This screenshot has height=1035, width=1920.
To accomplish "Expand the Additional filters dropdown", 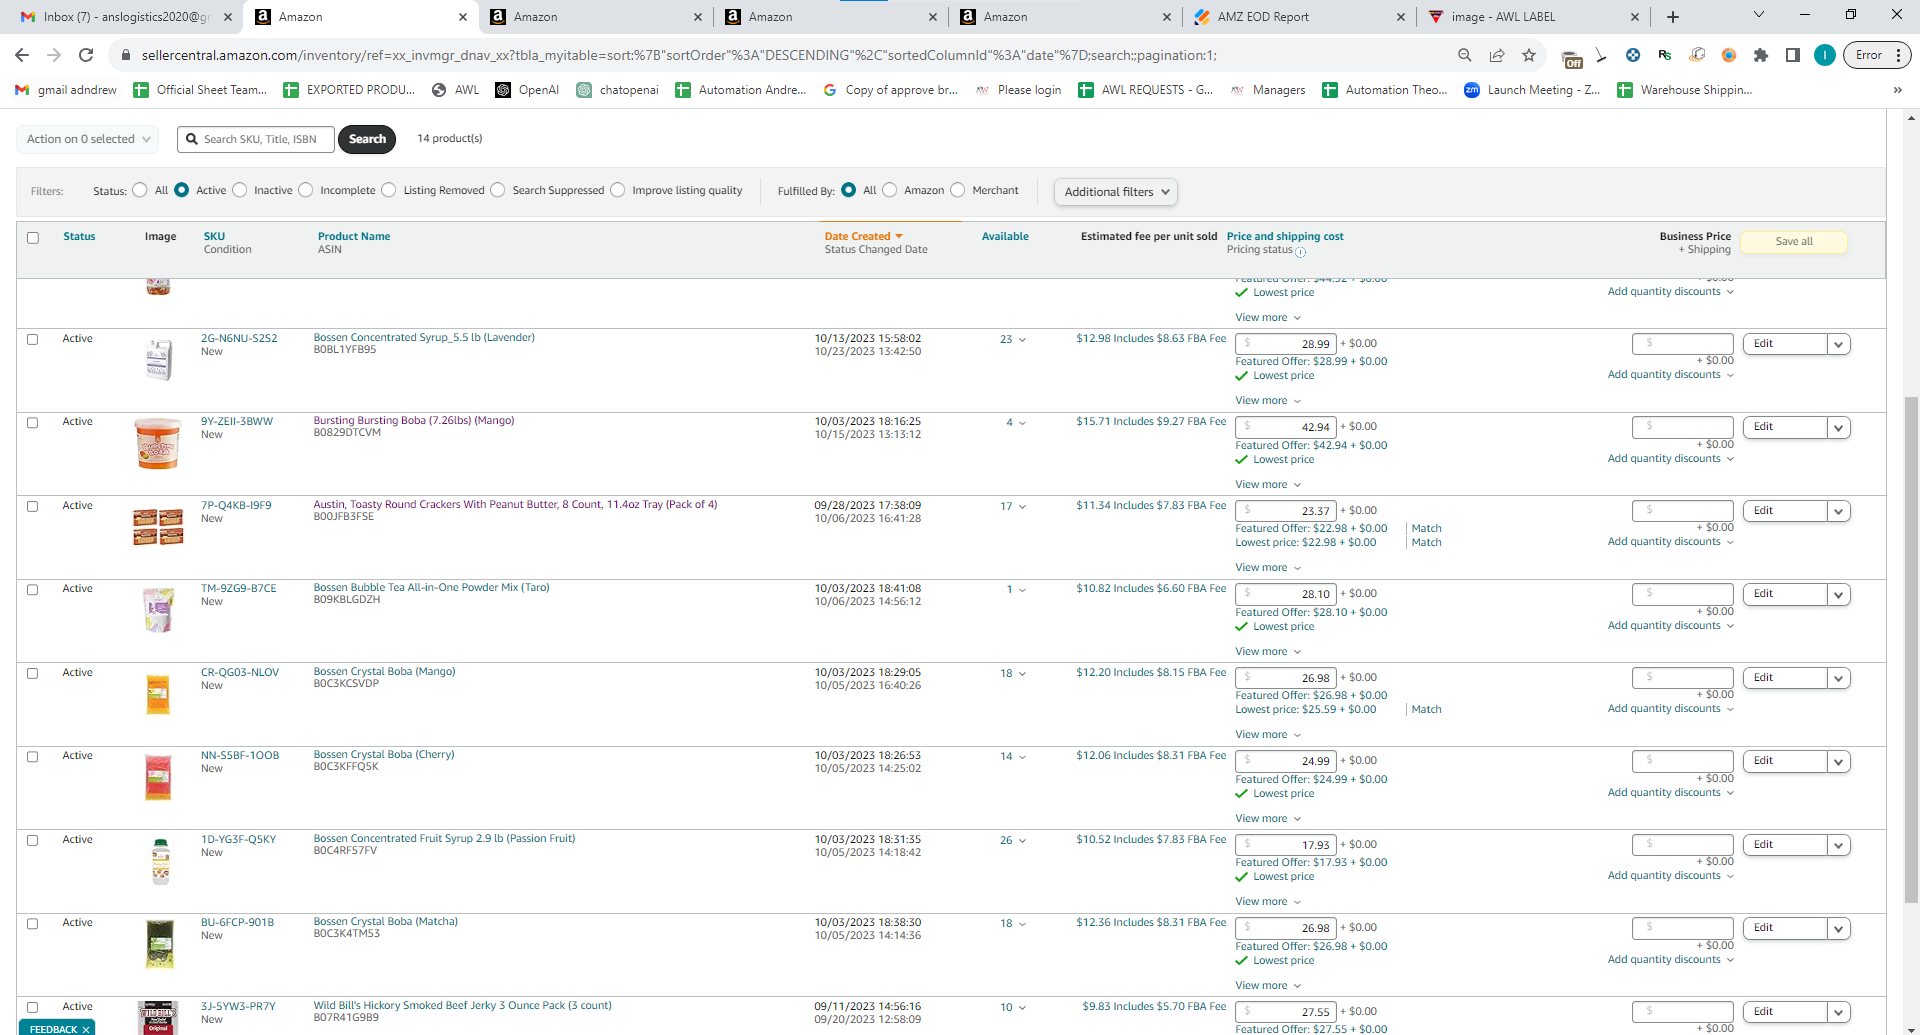I will point(1116,192).
